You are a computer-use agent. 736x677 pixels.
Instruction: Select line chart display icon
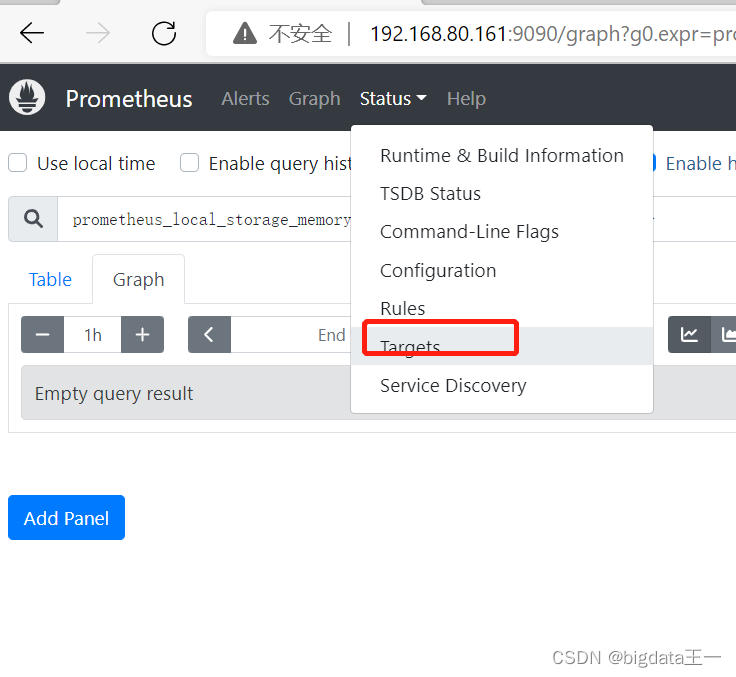click(689, 334)
